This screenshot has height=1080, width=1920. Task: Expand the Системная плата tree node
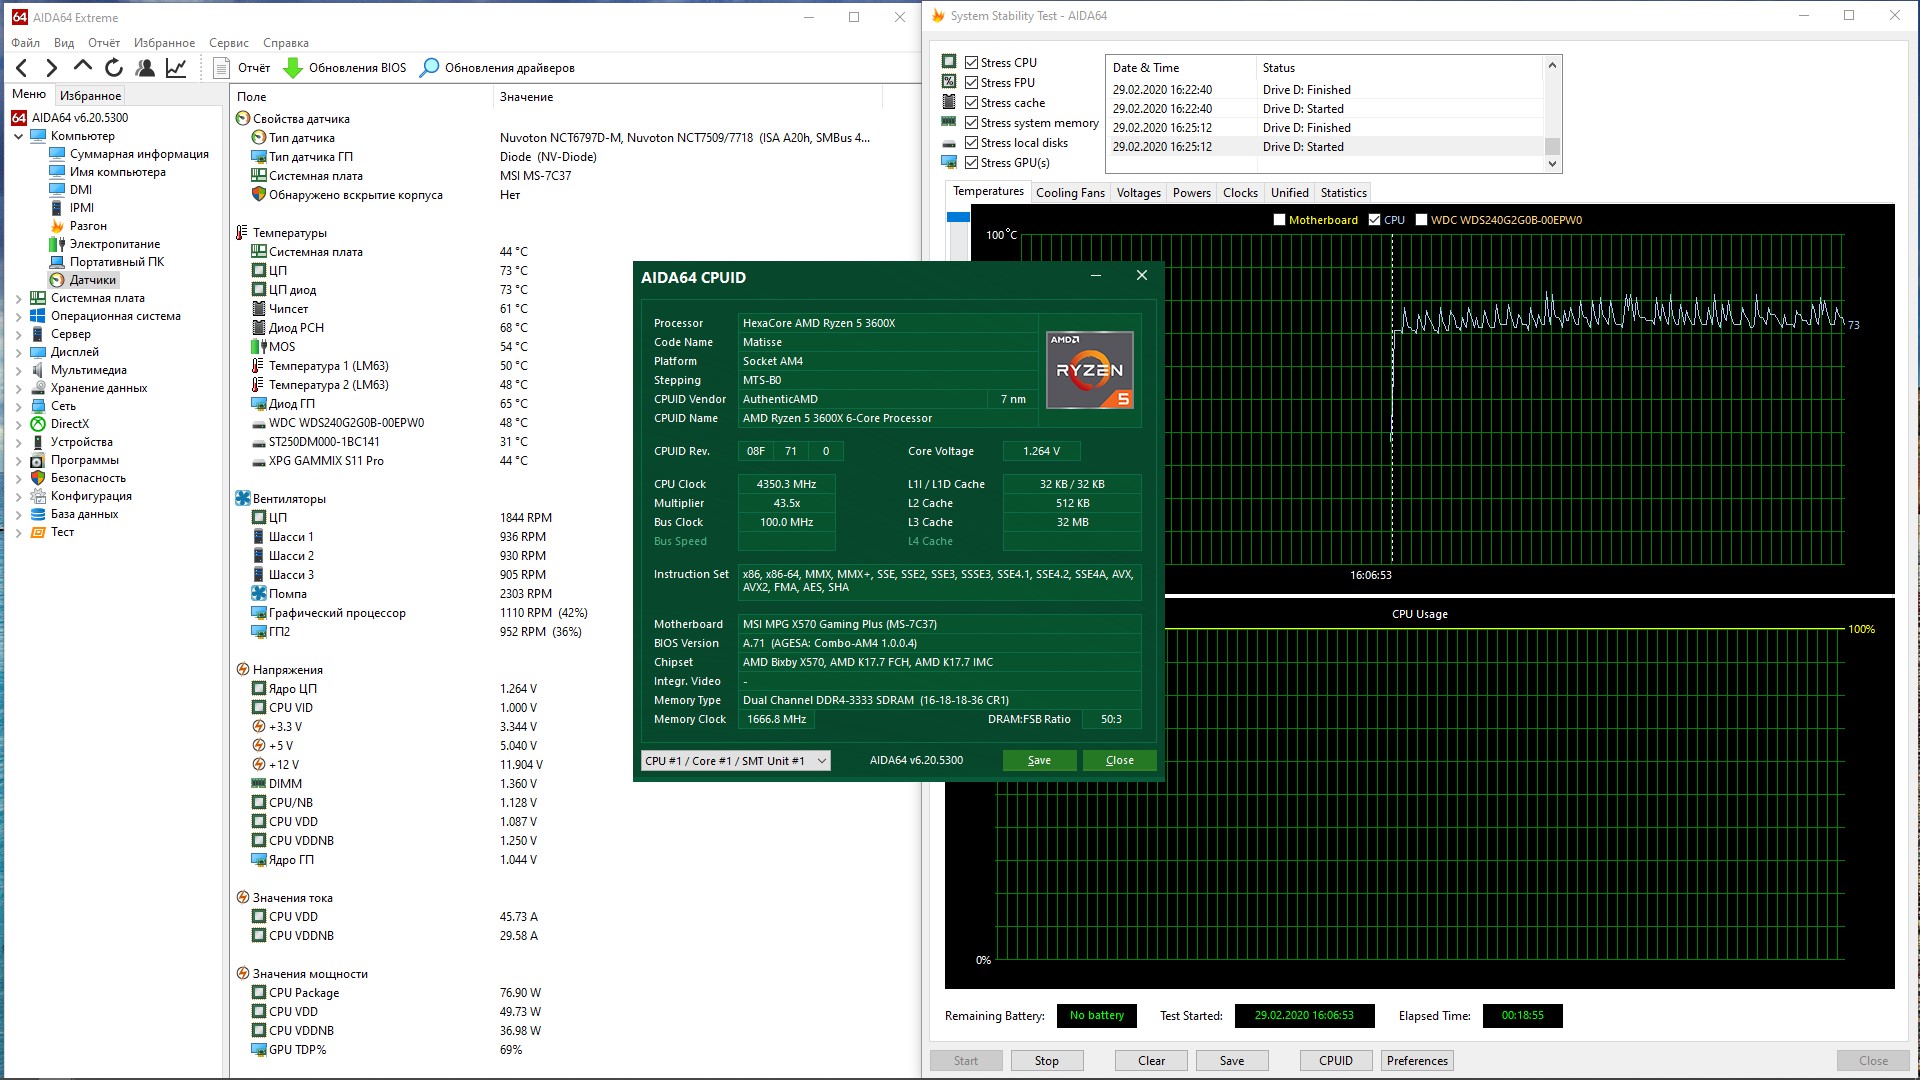coord(18,298)
